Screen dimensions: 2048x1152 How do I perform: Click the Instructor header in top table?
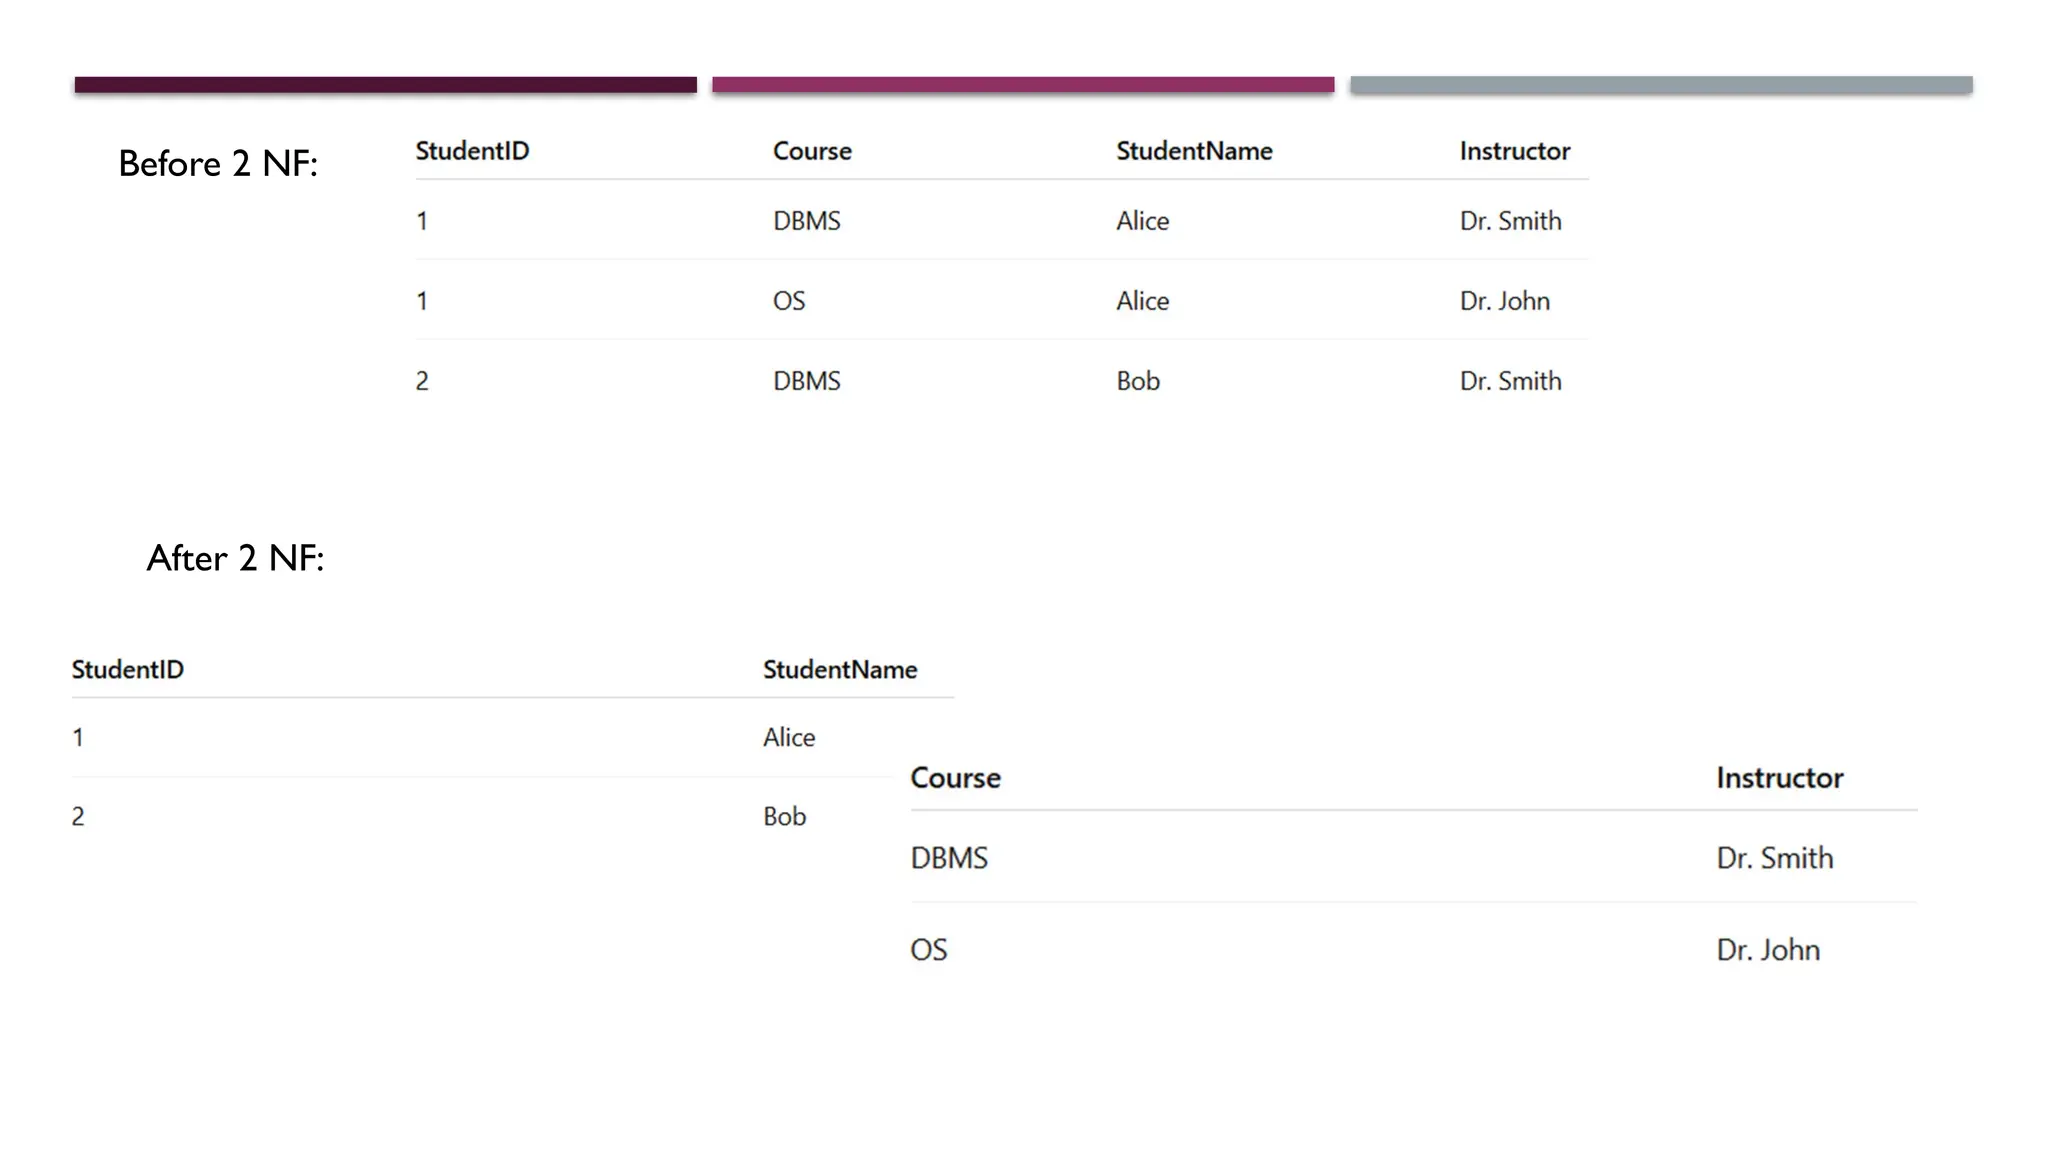click(x=1514, y=151)
